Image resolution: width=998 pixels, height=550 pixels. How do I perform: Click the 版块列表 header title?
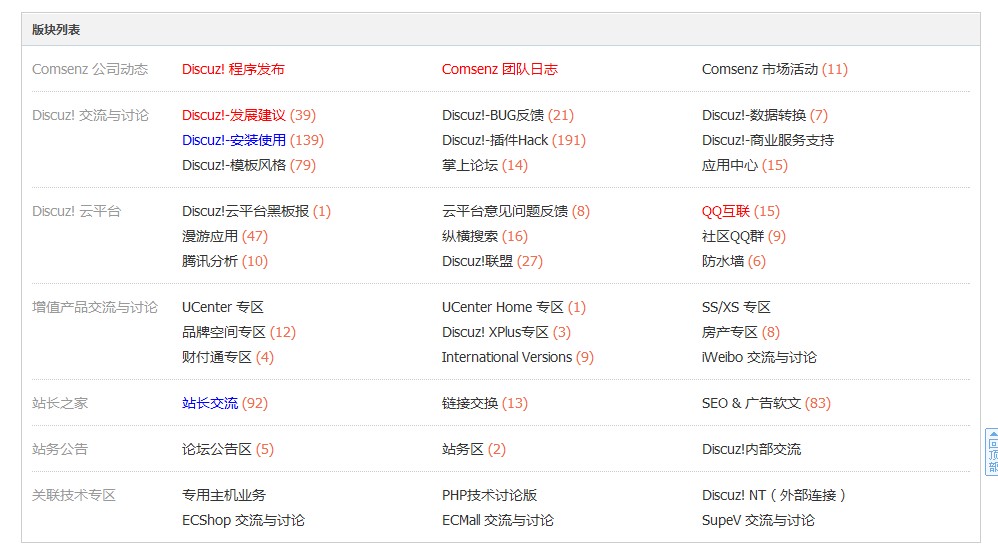[x=56, y=30]
